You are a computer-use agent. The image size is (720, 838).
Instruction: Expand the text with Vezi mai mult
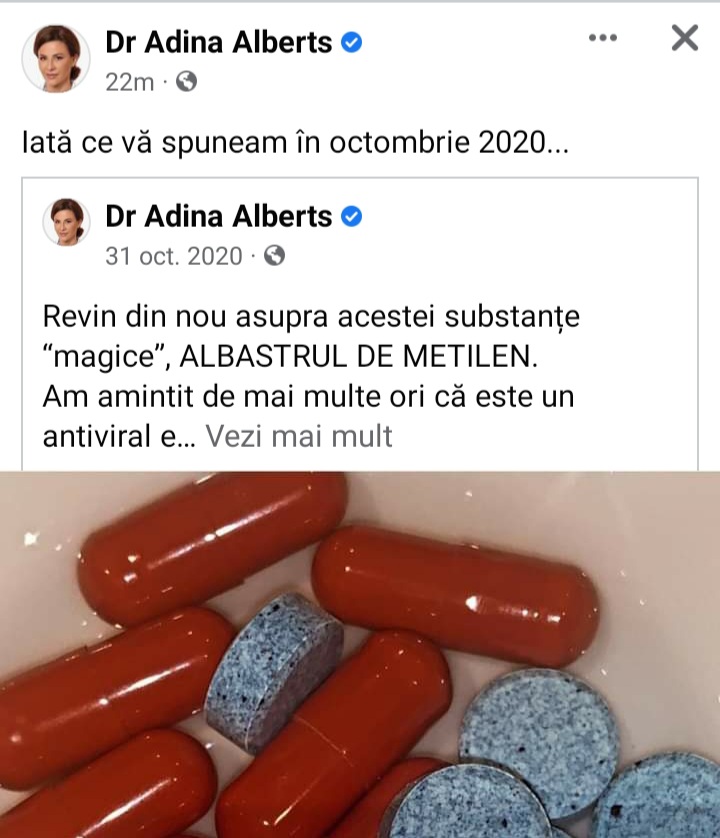pos(299,436)
